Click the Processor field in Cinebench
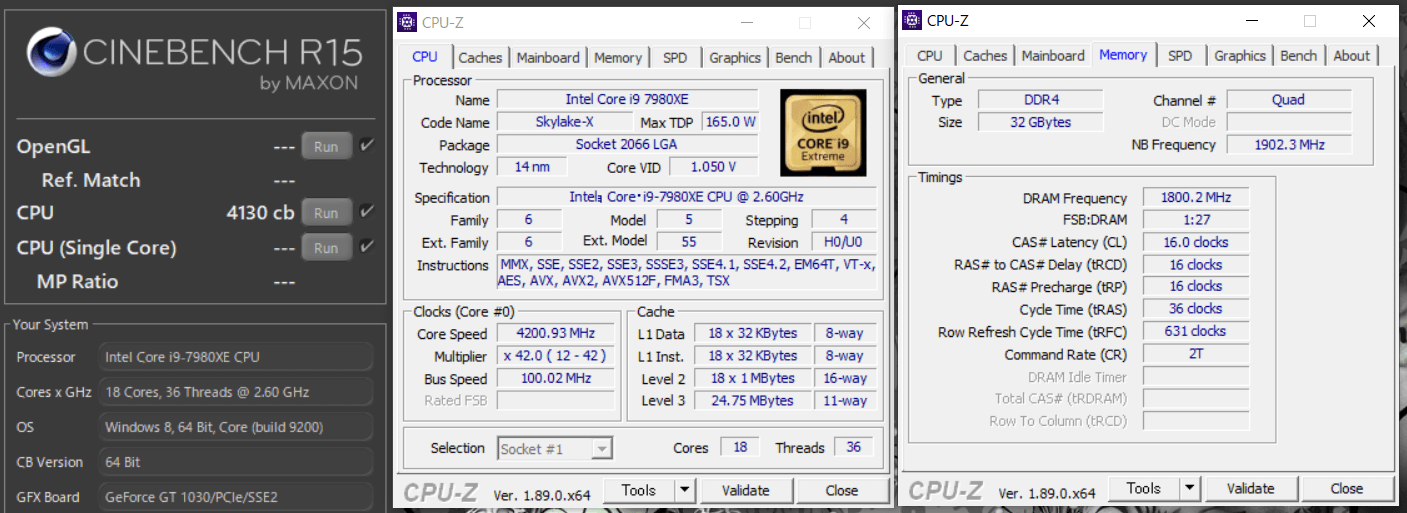1407x513 pixels. click(237, 357)
